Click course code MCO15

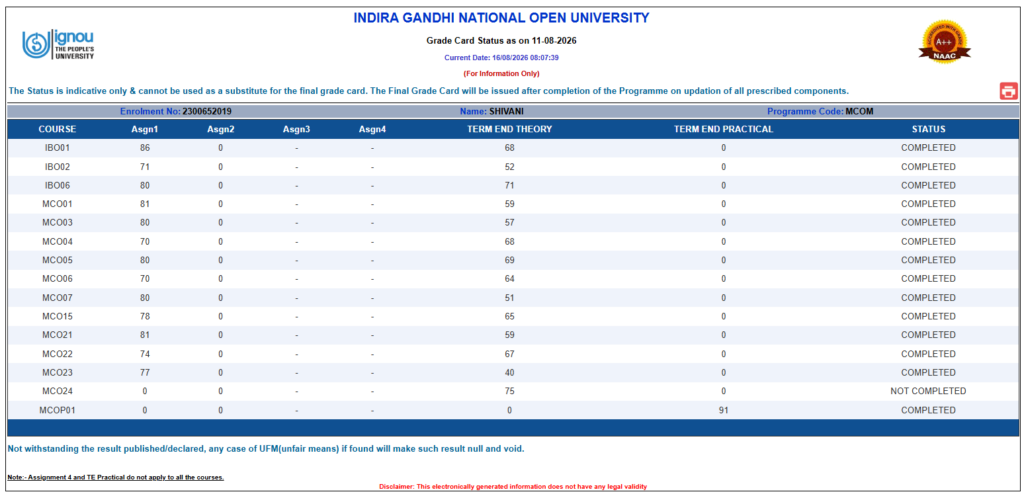(x=57, y=317)
